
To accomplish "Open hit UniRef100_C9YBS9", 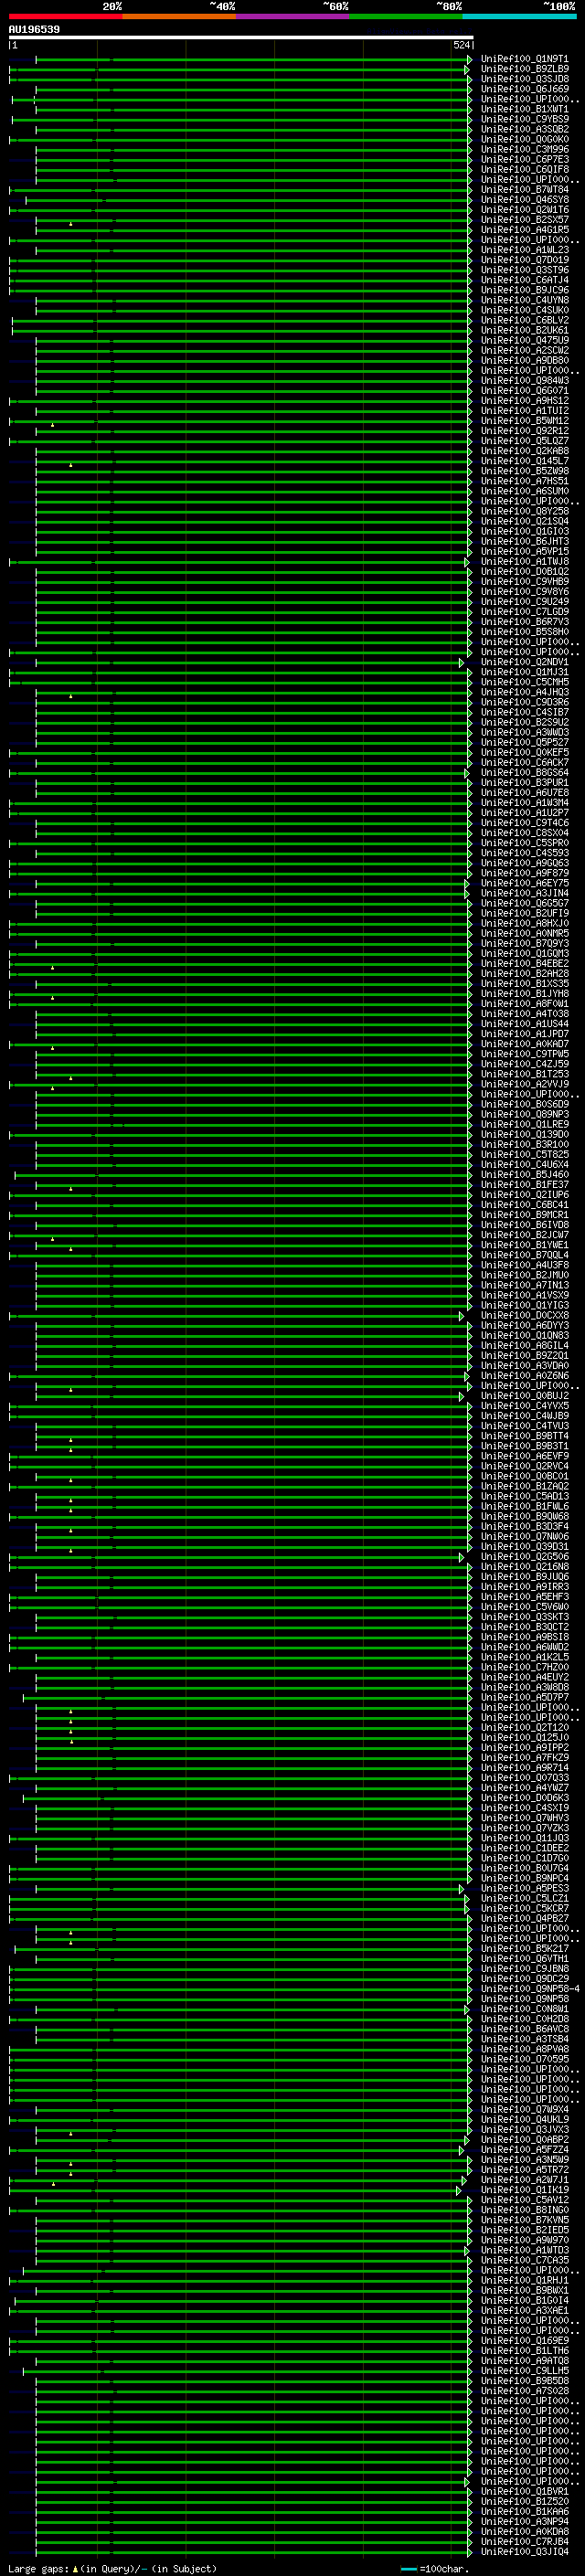I will click(x=525, y=119).
